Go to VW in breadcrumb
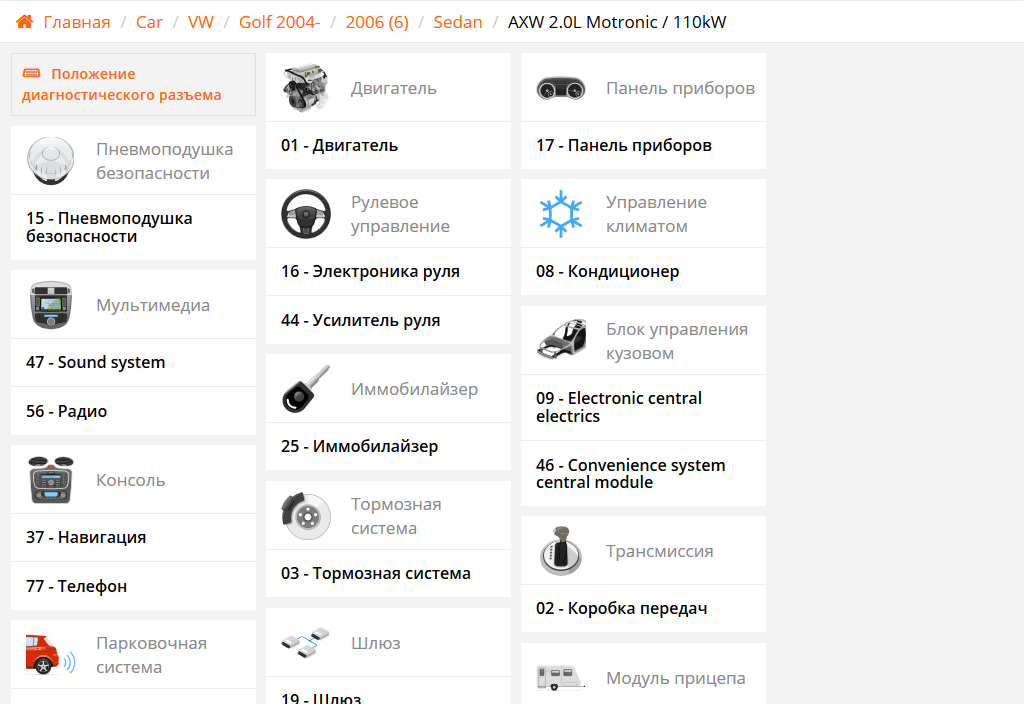 tap(200, 22)
